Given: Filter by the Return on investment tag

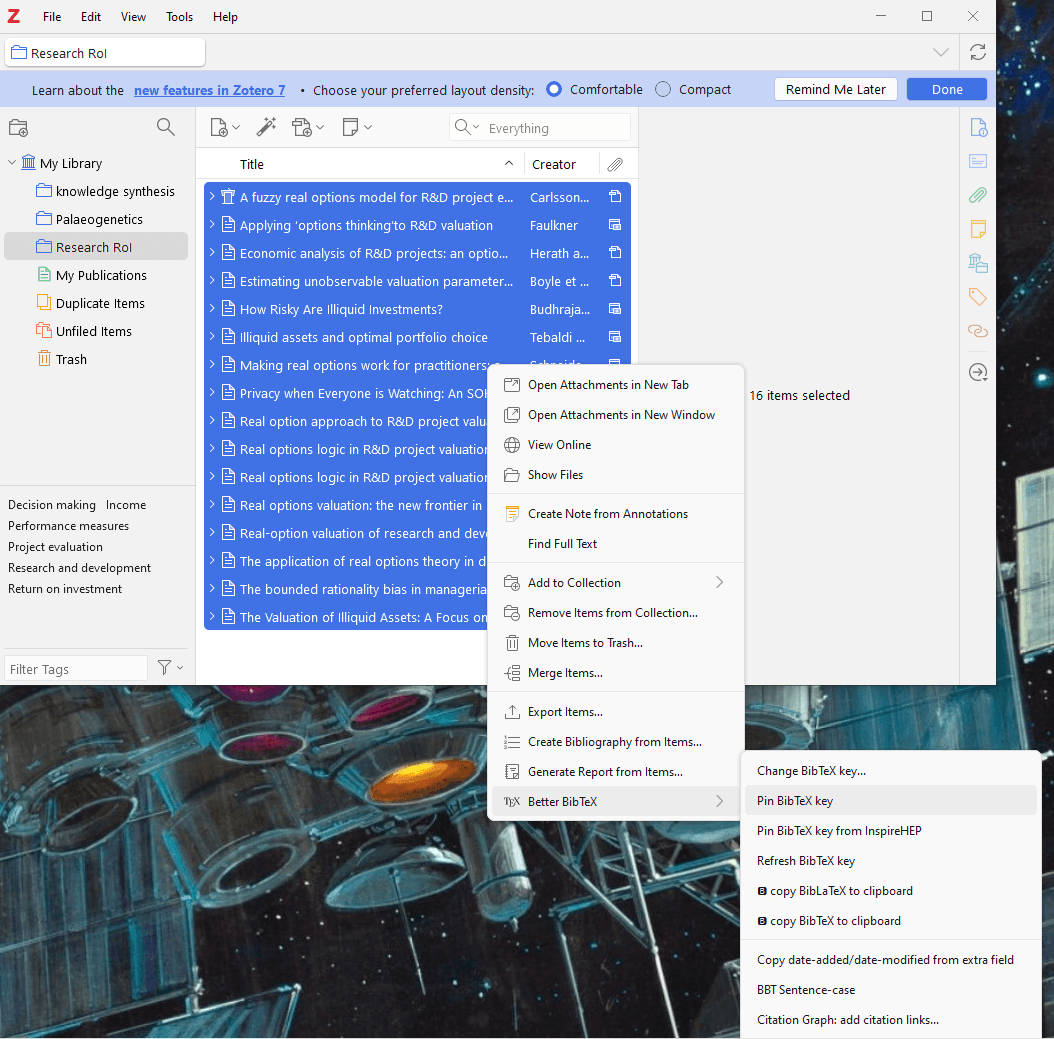Looking at the screenshot, I should tap(65, 589).
